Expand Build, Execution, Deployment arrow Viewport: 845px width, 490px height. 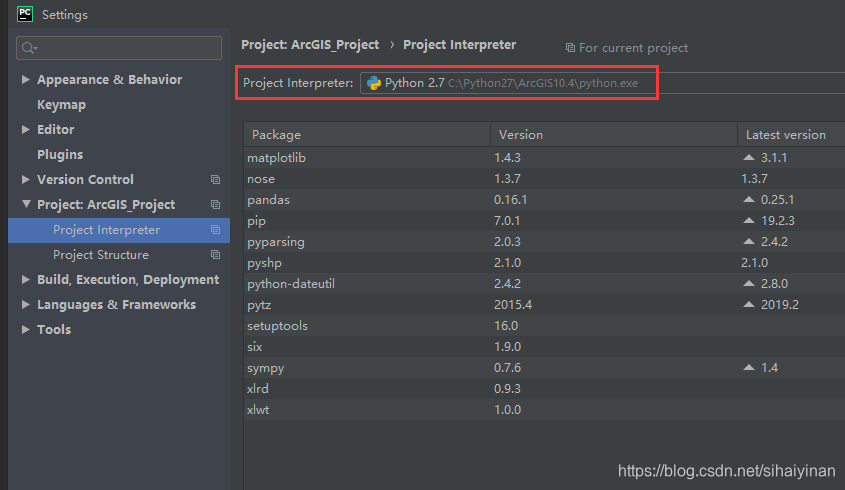(25, 279)
